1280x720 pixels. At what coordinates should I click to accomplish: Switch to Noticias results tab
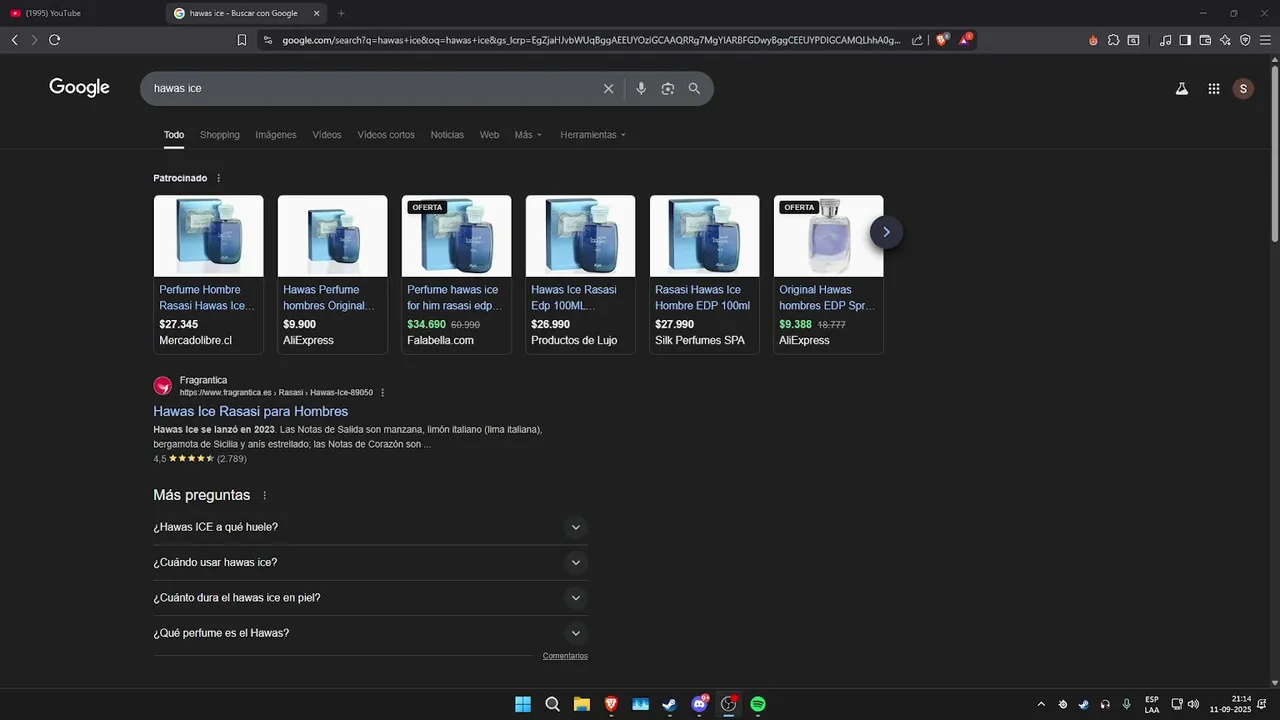447,135
